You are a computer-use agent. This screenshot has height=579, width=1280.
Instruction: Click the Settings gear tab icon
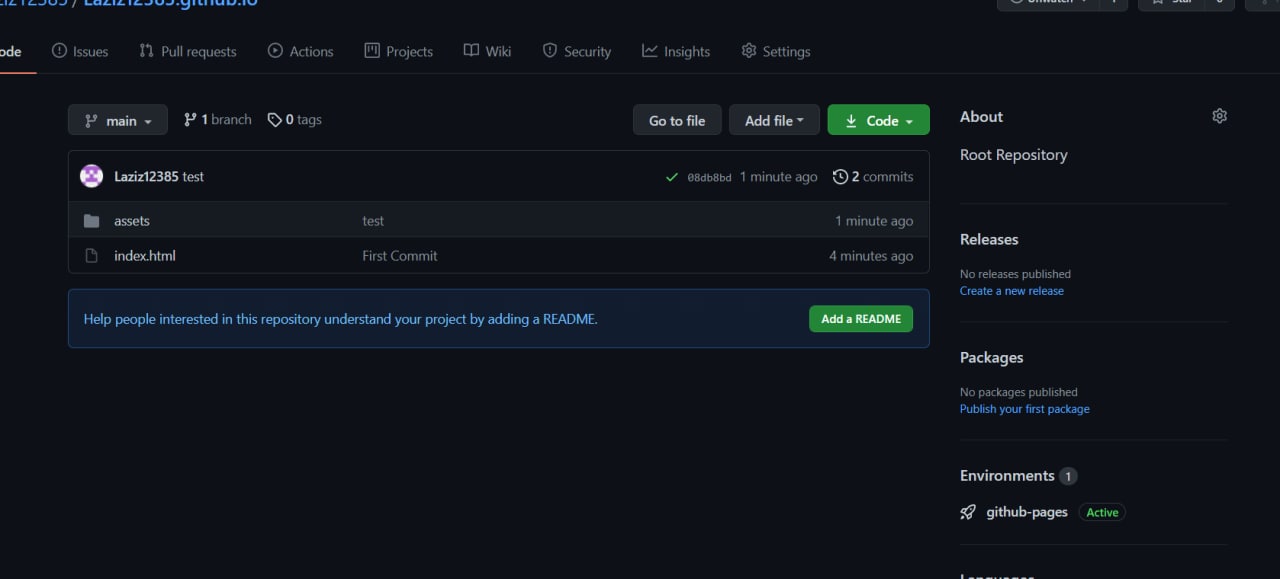[749, 50]
